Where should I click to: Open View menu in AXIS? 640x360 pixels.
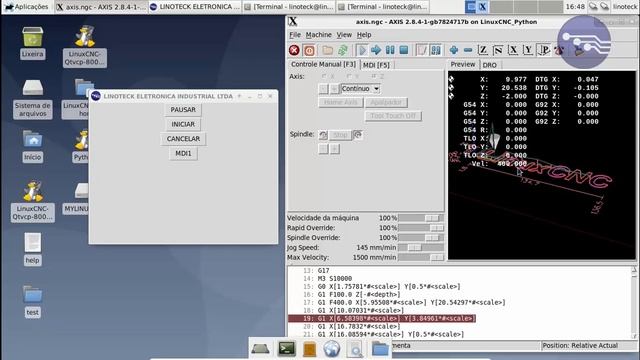[344, 35]
